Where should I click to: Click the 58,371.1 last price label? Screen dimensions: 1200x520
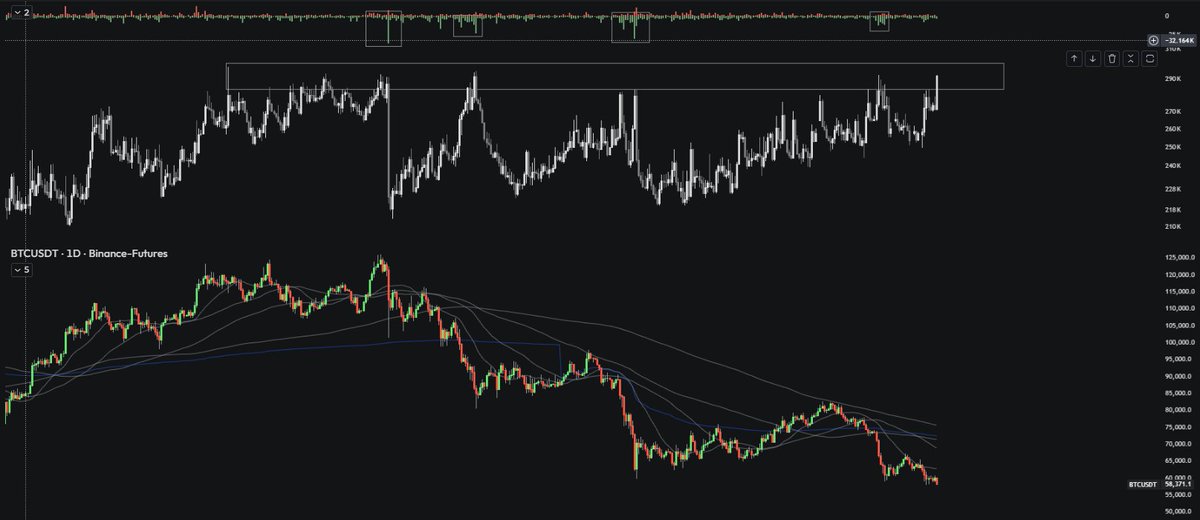[1178, 484]
